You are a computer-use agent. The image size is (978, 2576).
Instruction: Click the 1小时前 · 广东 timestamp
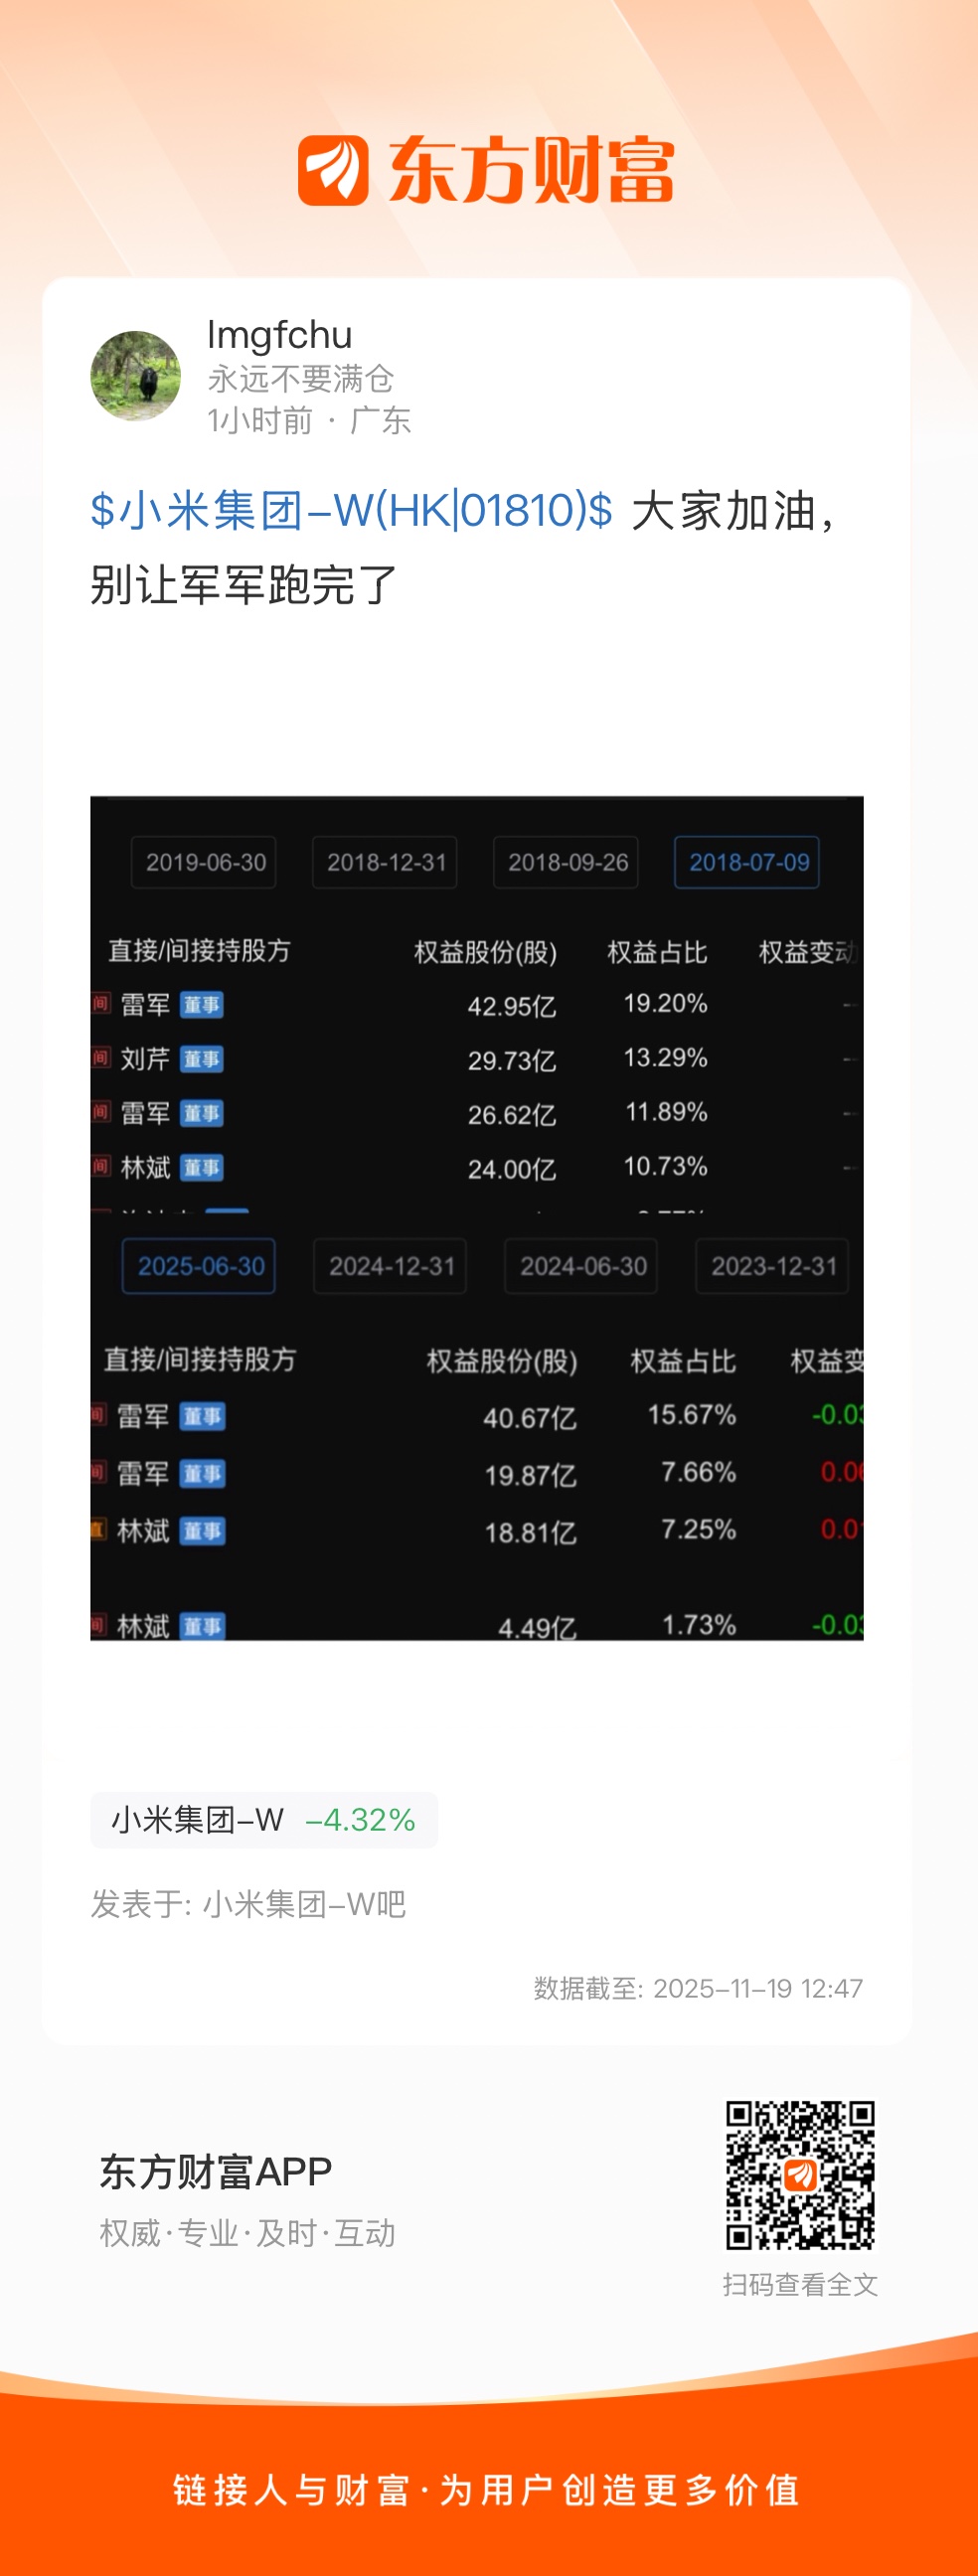click(x=309, y=421)
